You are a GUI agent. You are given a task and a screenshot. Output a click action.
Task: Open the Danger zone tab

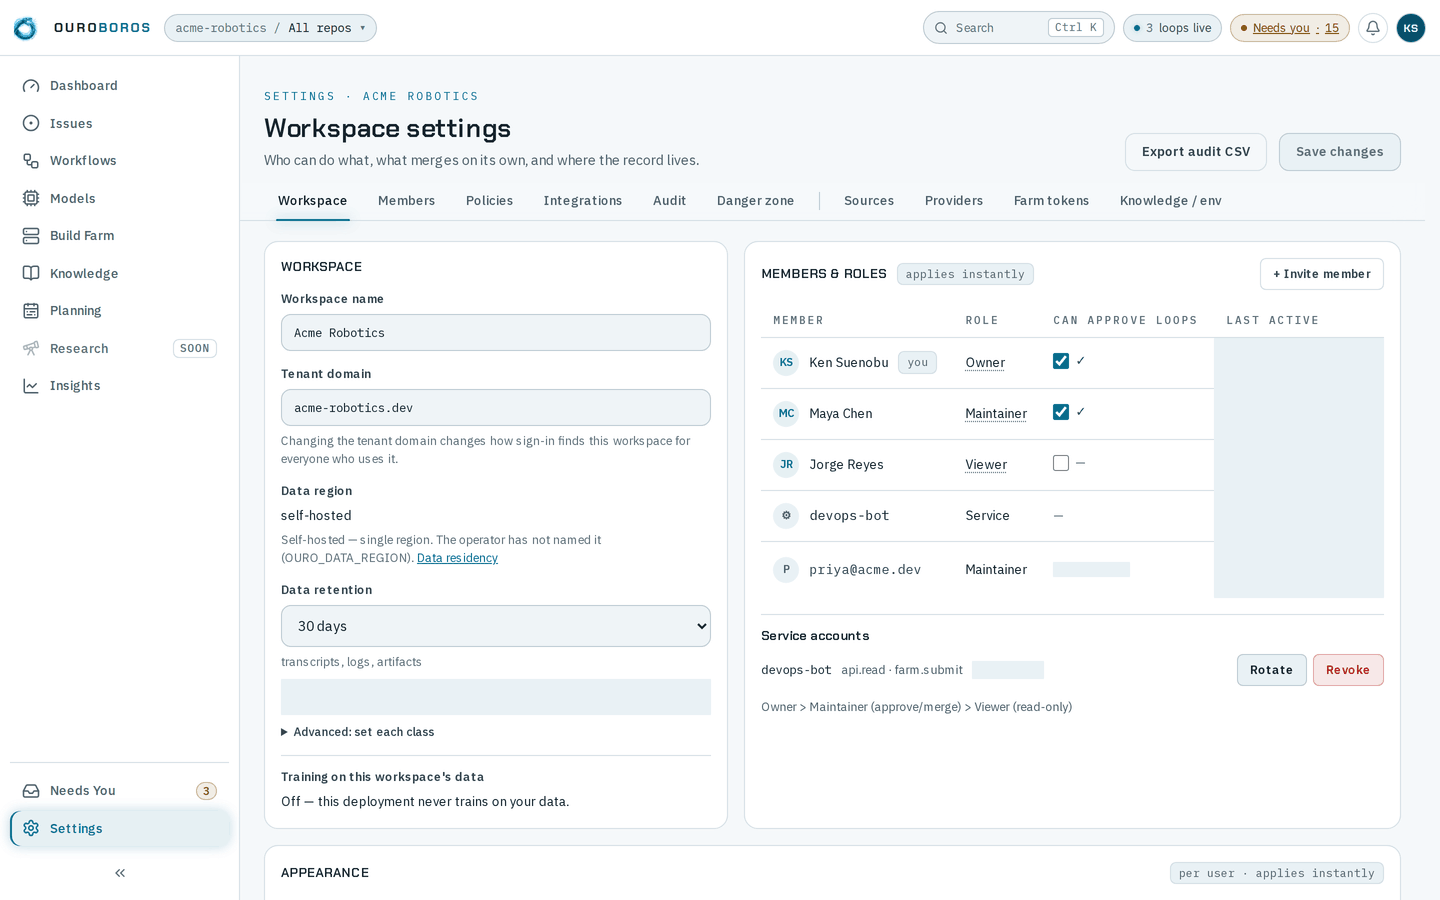click(755, 201)
